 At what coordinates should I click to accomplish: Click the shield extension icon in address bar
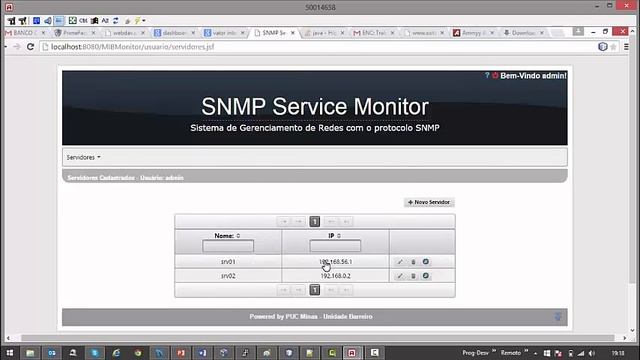[x=603, y=47]
